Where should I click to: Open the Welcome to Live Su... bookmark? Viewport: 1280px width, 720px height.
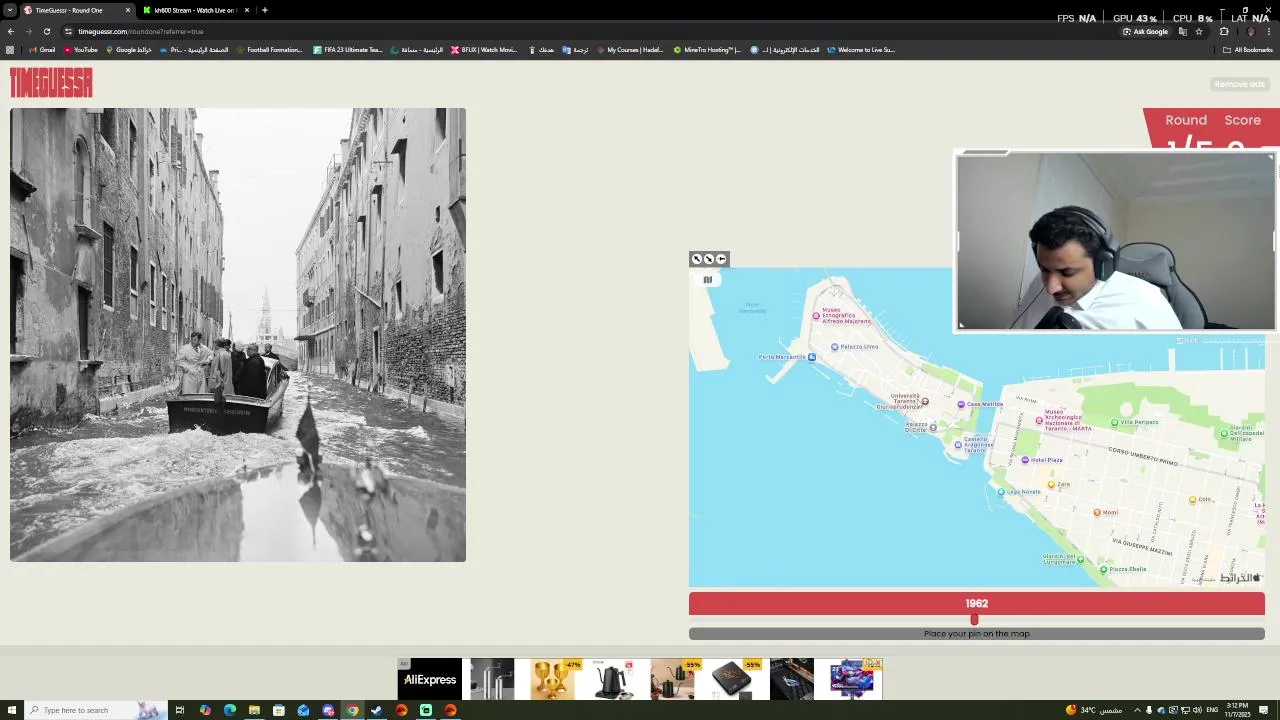861,50
